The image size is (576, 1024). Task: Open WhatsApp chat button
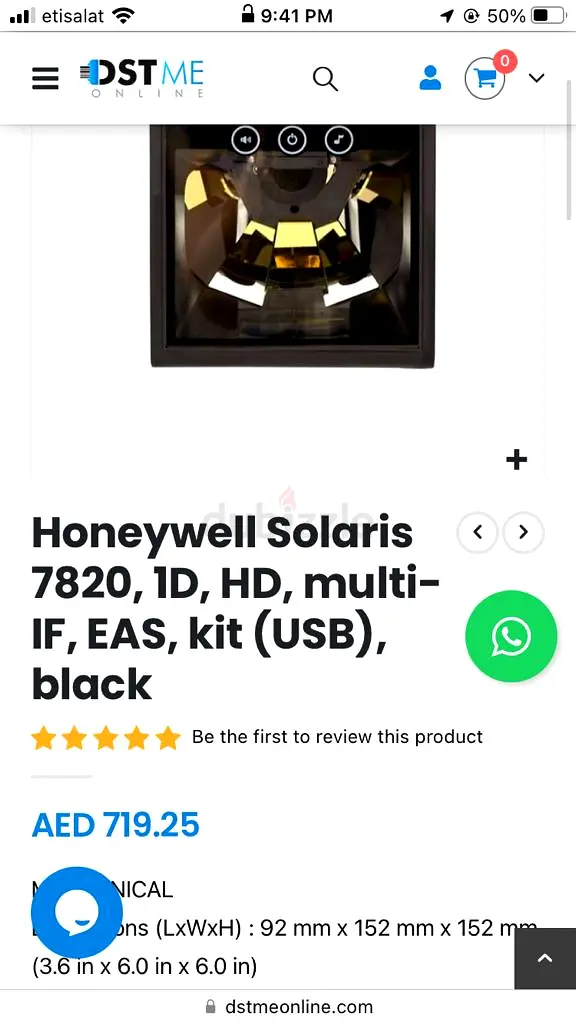pos(511,636)
